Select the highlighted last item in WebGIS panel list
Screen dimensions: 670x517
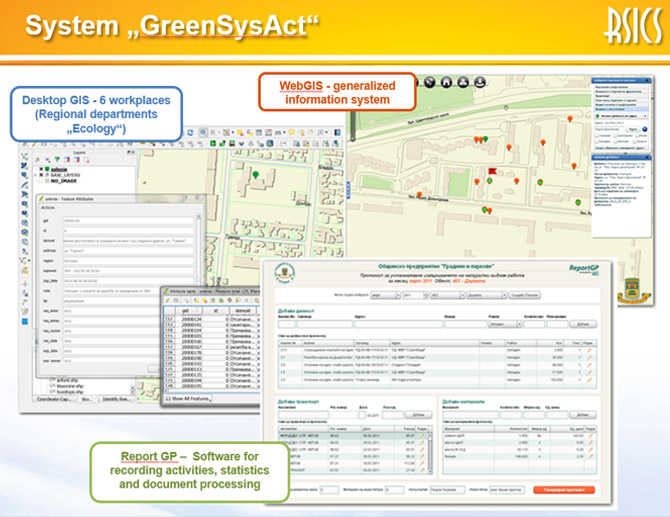(x=622, y=109)
